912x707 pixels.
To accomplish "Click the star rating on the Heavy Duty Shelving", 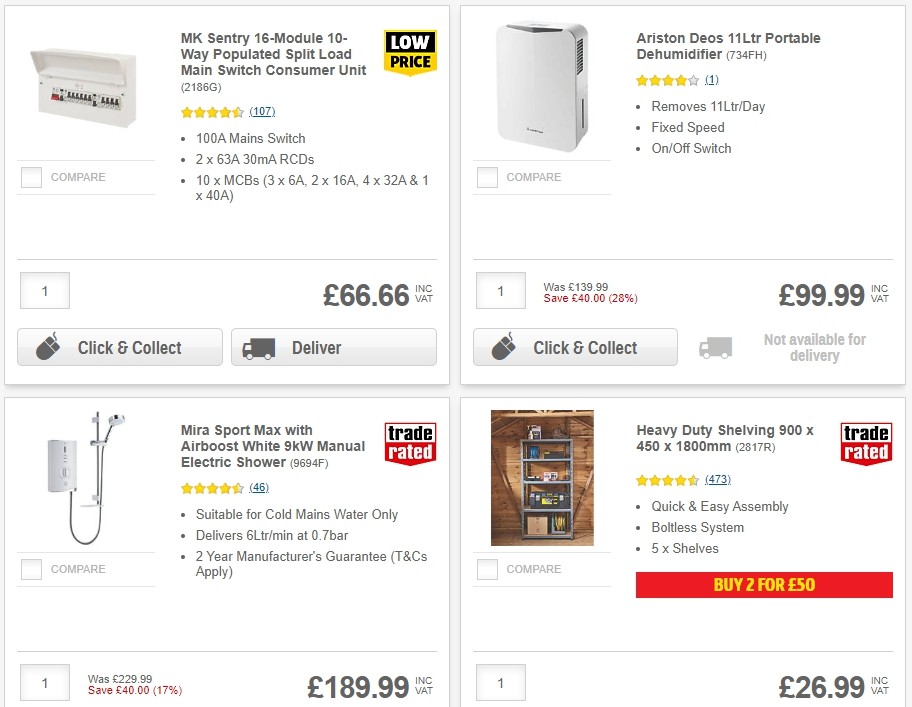I will pyautogui.click(x=665, y=480).
